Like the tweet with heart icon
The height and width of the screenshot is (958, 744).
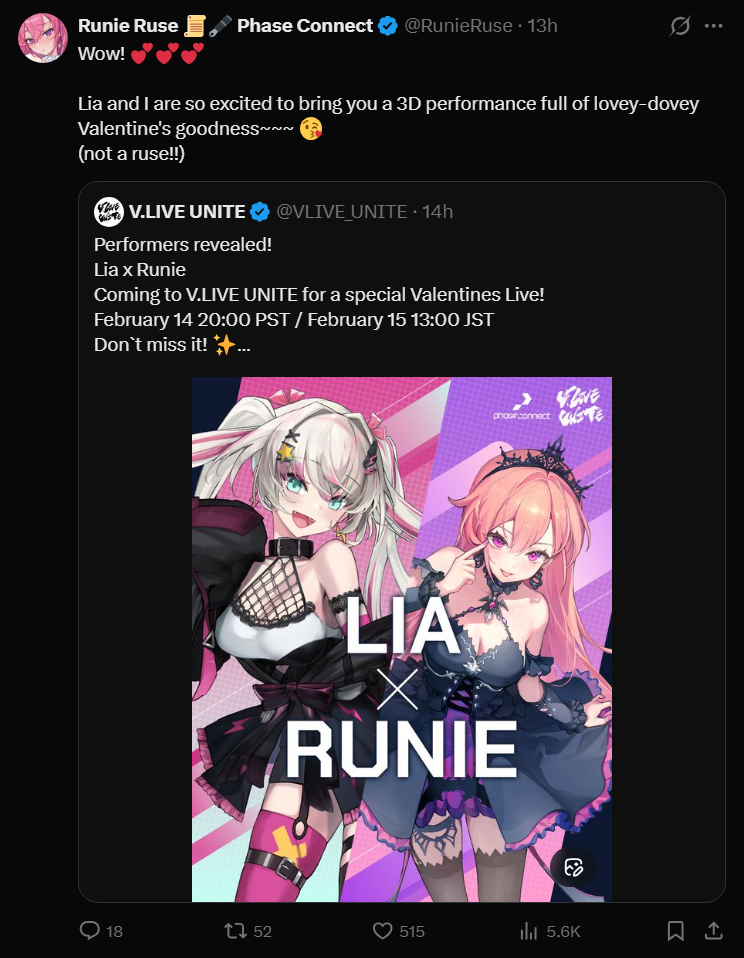(382, 931)
